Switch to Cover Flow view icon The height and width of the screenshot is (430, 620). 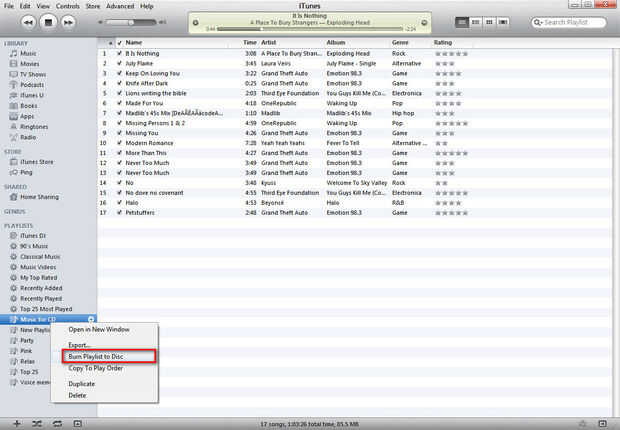tap(503, 22)
